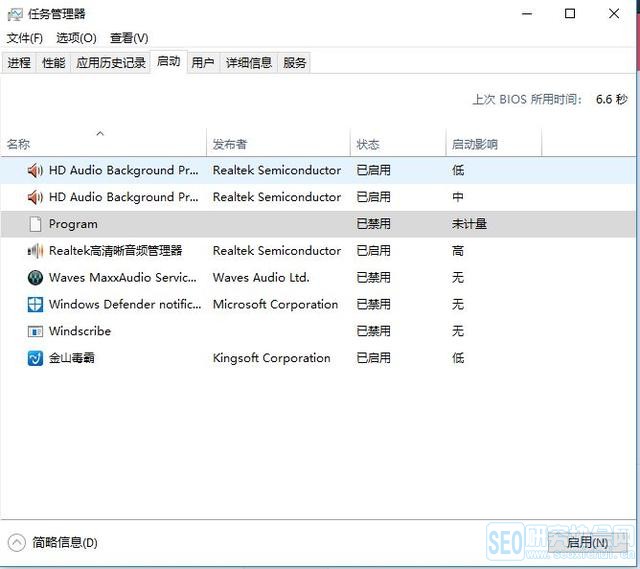This screenshot has height=569, width=640.
Task: Open the 选项(O) menu
Action: [x=76, y=38]
